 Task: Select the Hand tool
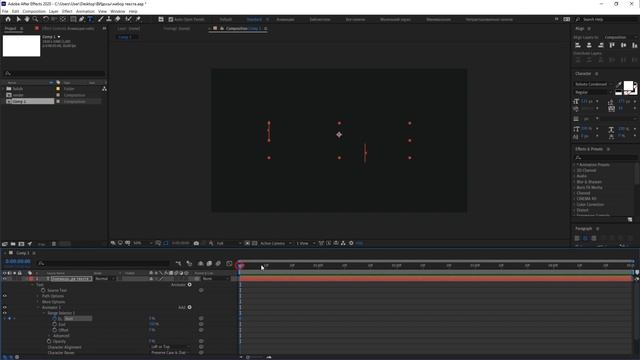coord(27,19)
